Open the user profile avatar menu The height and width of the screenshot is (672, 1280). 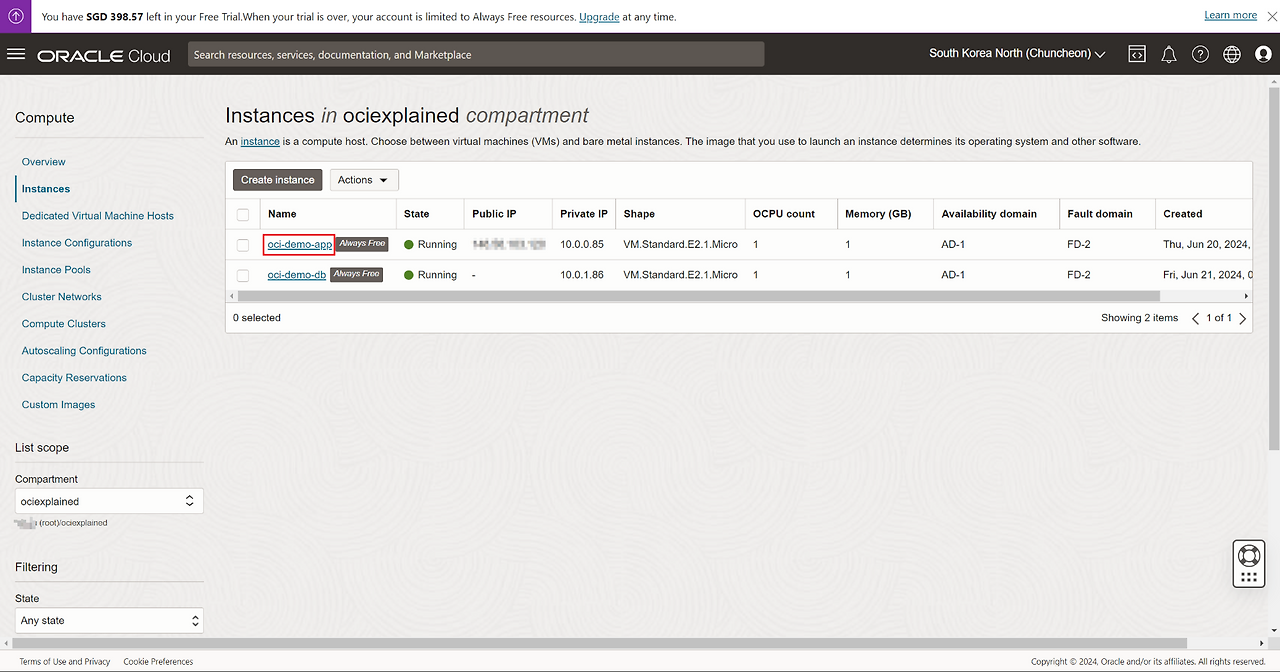(x=1263, y=54)
